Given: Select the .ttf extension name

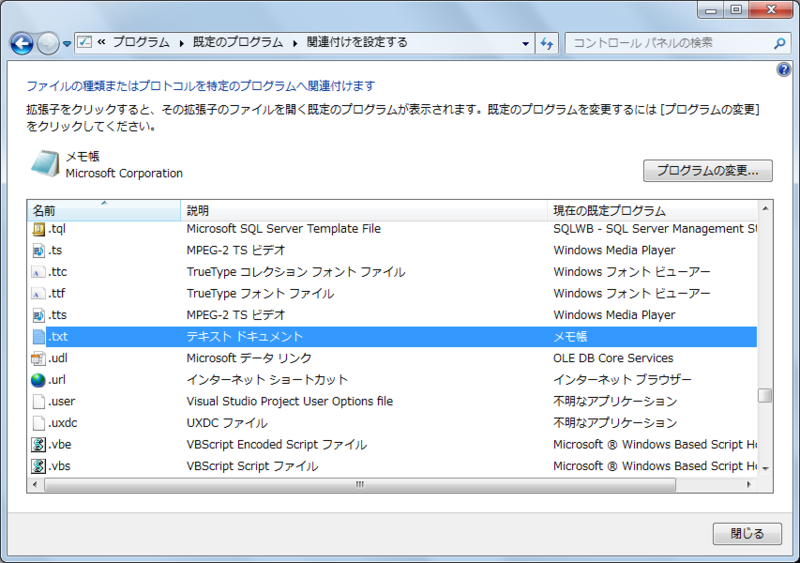Looking at the screenshot, I should tap(57, 294).
